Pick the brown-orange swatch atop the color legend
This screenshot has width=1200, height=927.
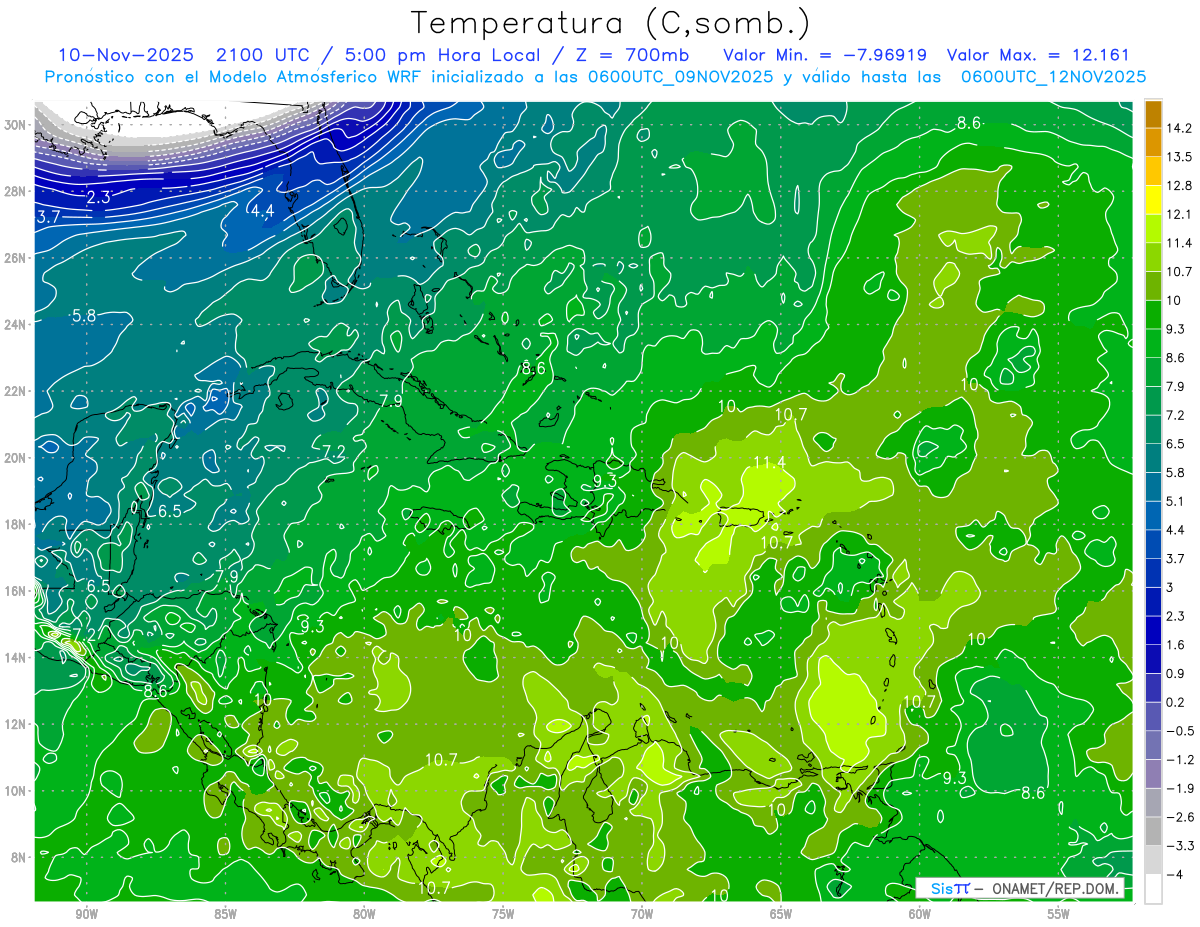point(1153,114)
